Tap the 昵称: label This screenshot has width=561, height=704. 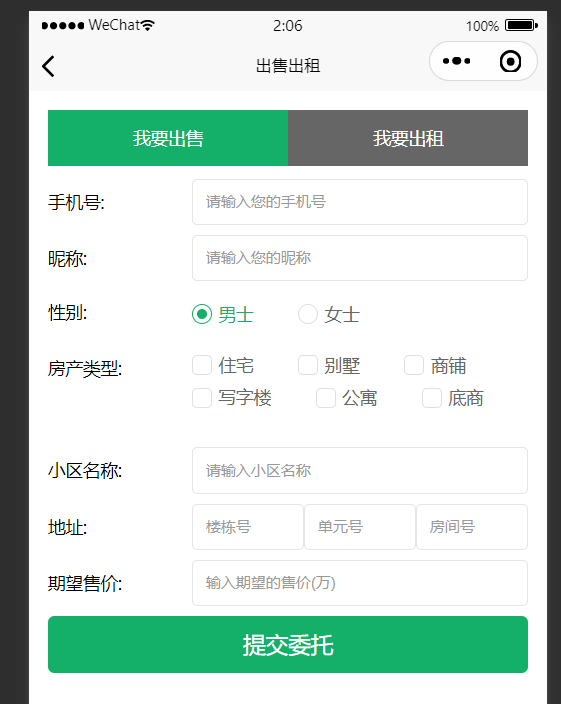pos(67,259)
